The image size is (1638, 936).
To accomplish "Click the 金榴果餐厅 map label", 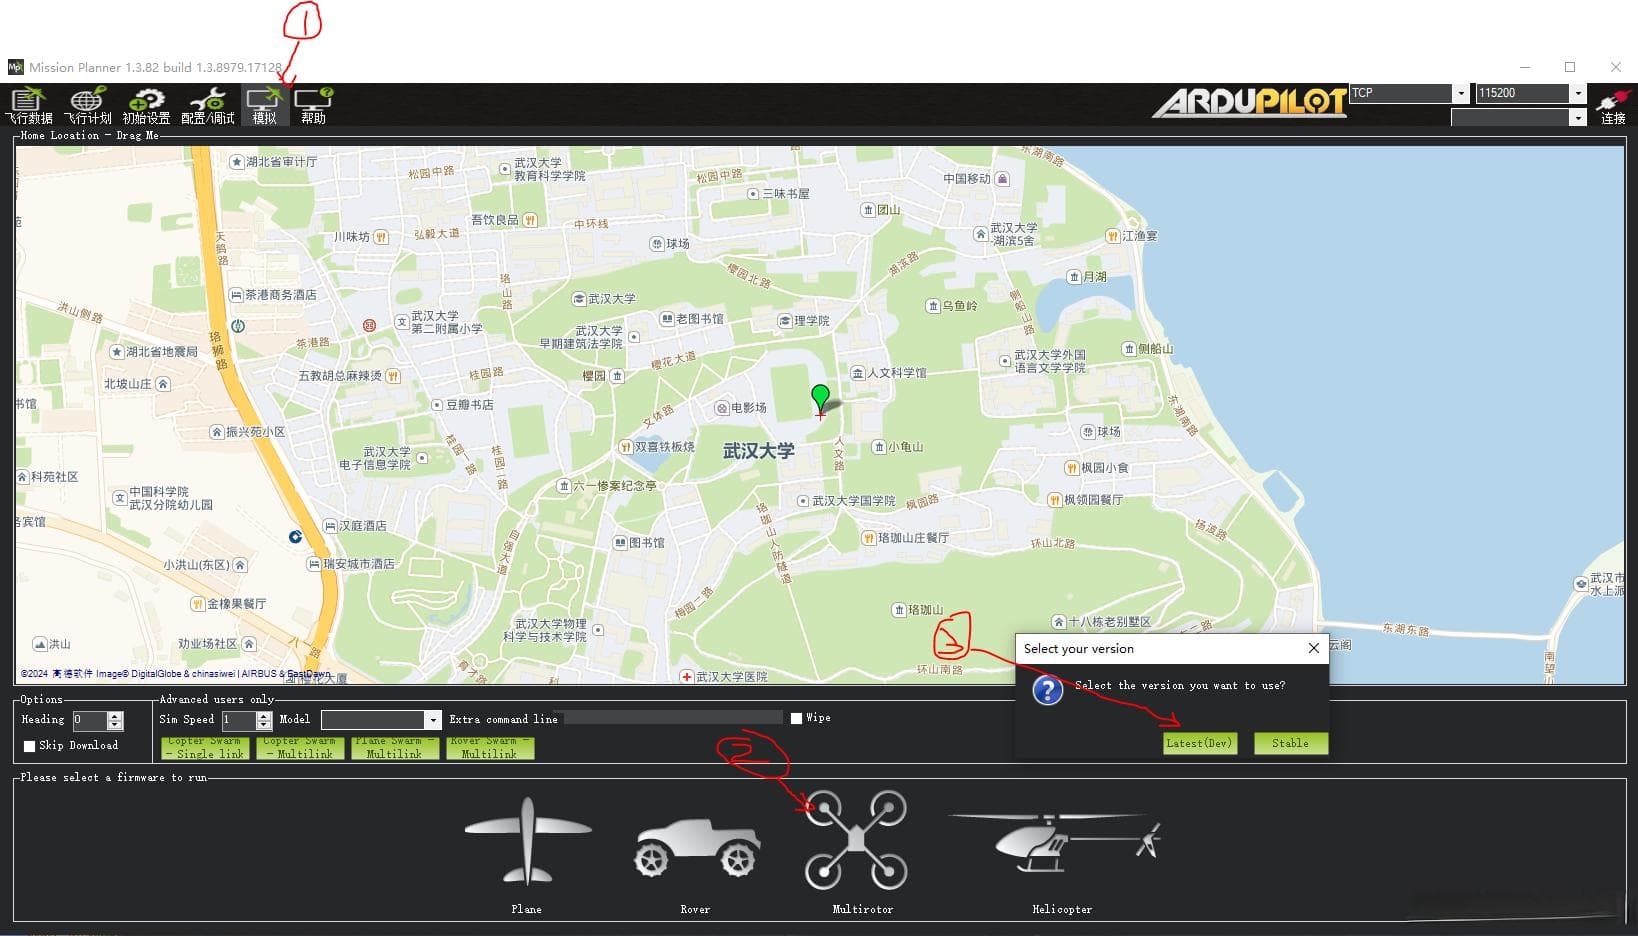I will click(236, 604).
